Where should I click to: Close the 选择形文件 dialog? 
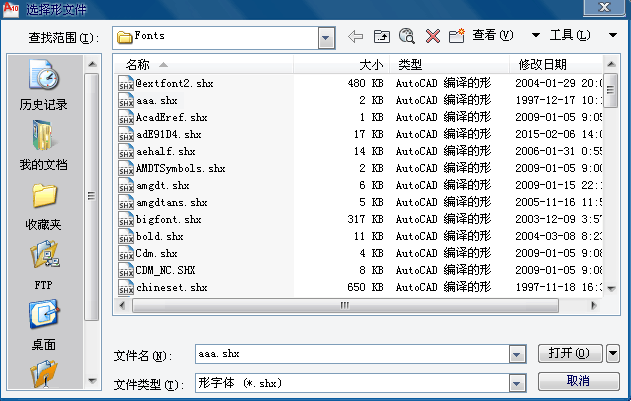click(604, 7)
